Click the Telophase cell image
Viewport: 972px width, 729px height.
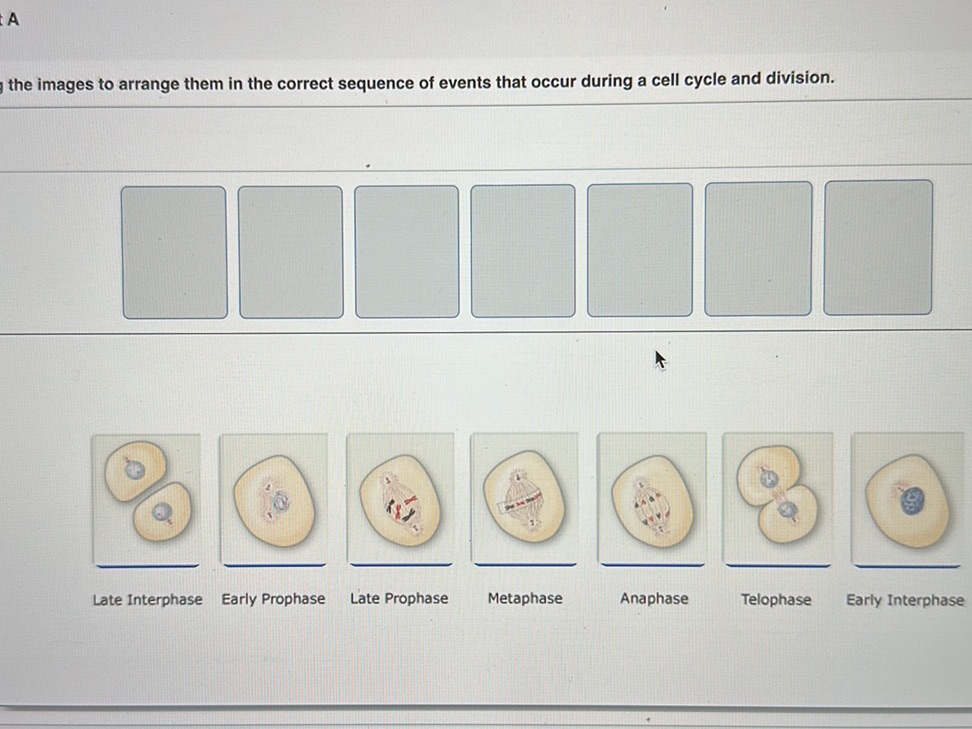pyautogui.click(x=777, y=497)
